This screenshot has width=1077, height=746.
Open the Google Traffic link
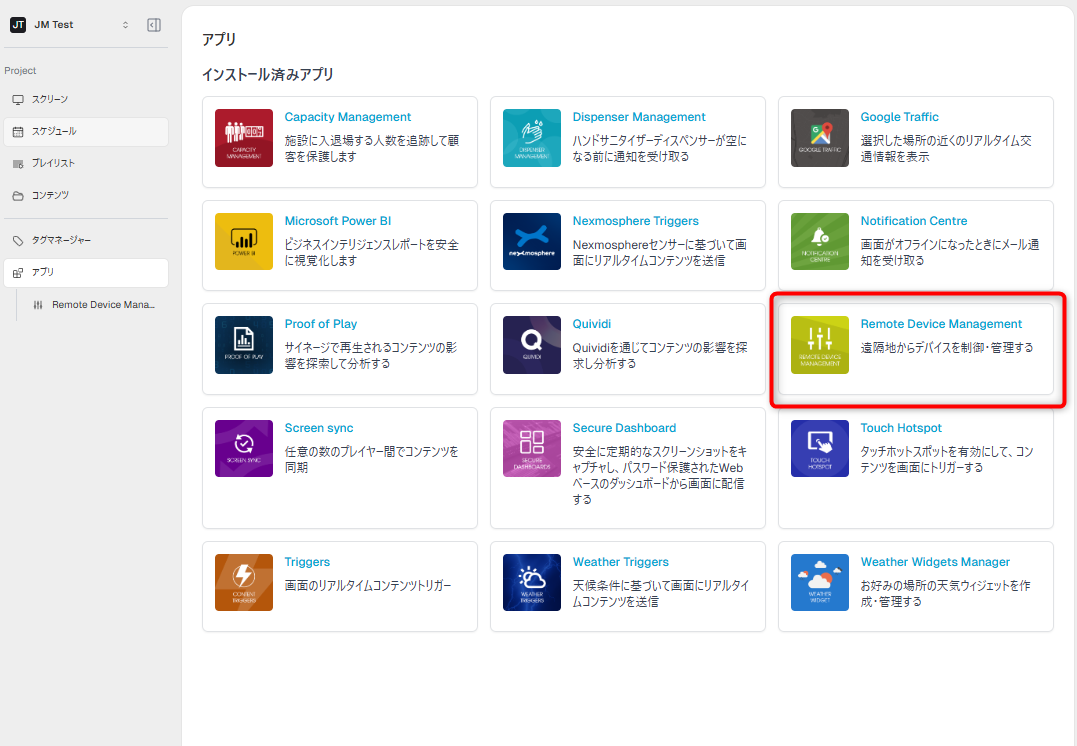[x=899, y=117]
